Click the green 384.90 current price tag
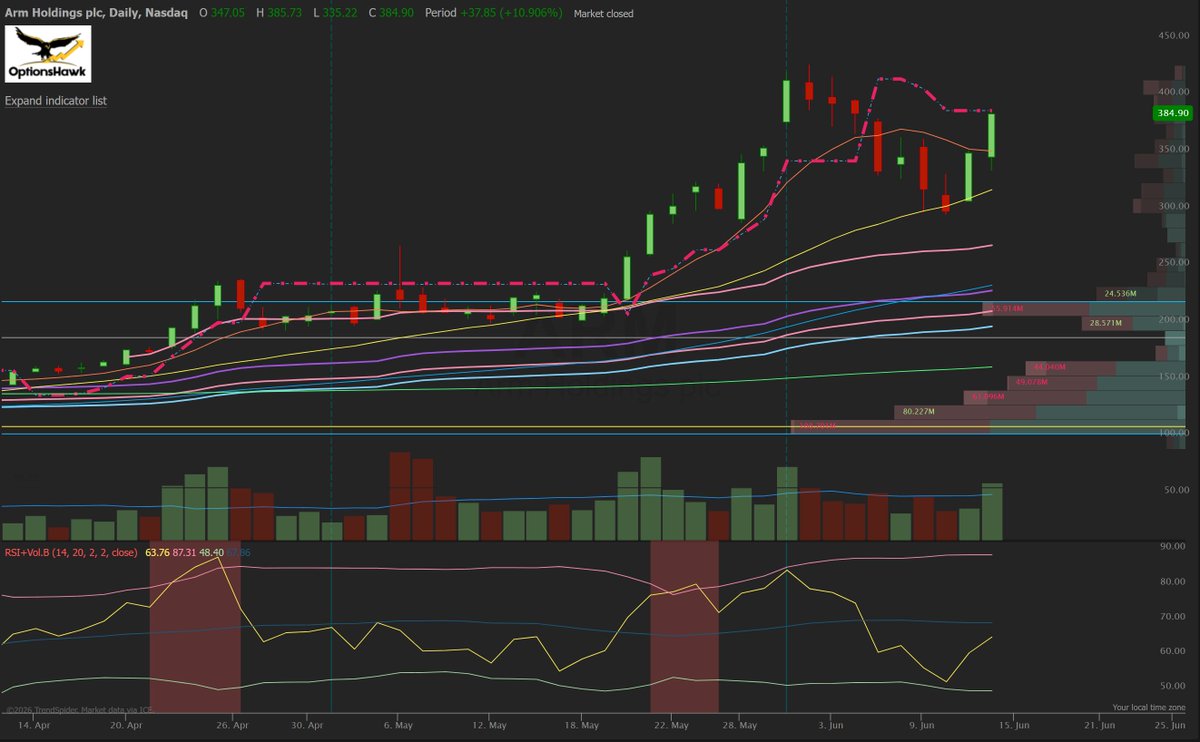The image size is (1200, 742). point(1172,113)
